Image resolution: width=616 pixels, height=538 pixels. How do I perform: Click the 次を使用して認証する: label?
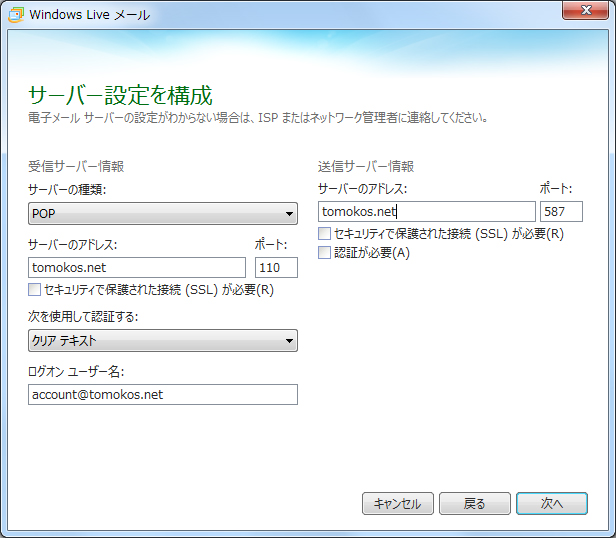[83, 316]
